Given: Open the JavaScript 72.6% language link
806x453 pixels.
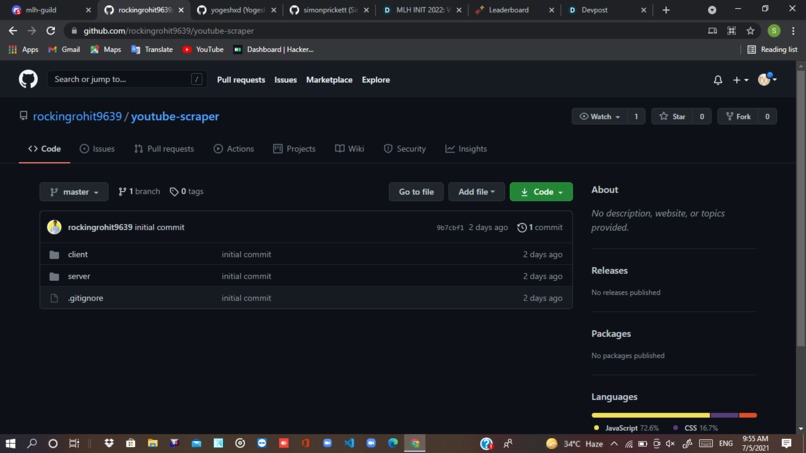Looking at the screenshot, I should click(626, 428).
